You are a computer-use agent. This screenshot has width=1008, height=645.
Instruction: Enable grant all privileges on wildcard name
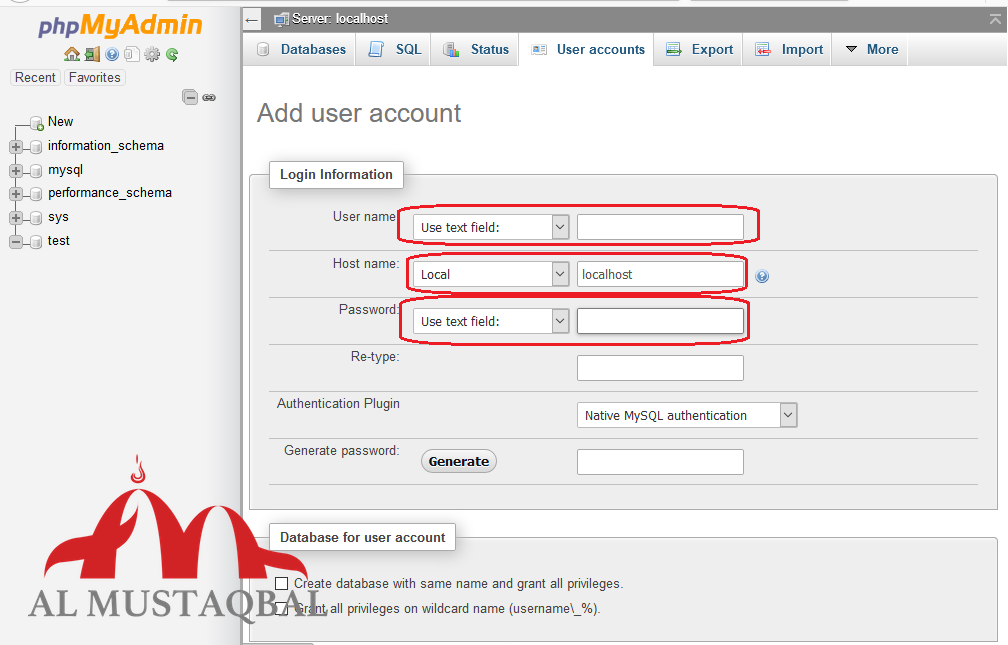click(x=281, y=608)
